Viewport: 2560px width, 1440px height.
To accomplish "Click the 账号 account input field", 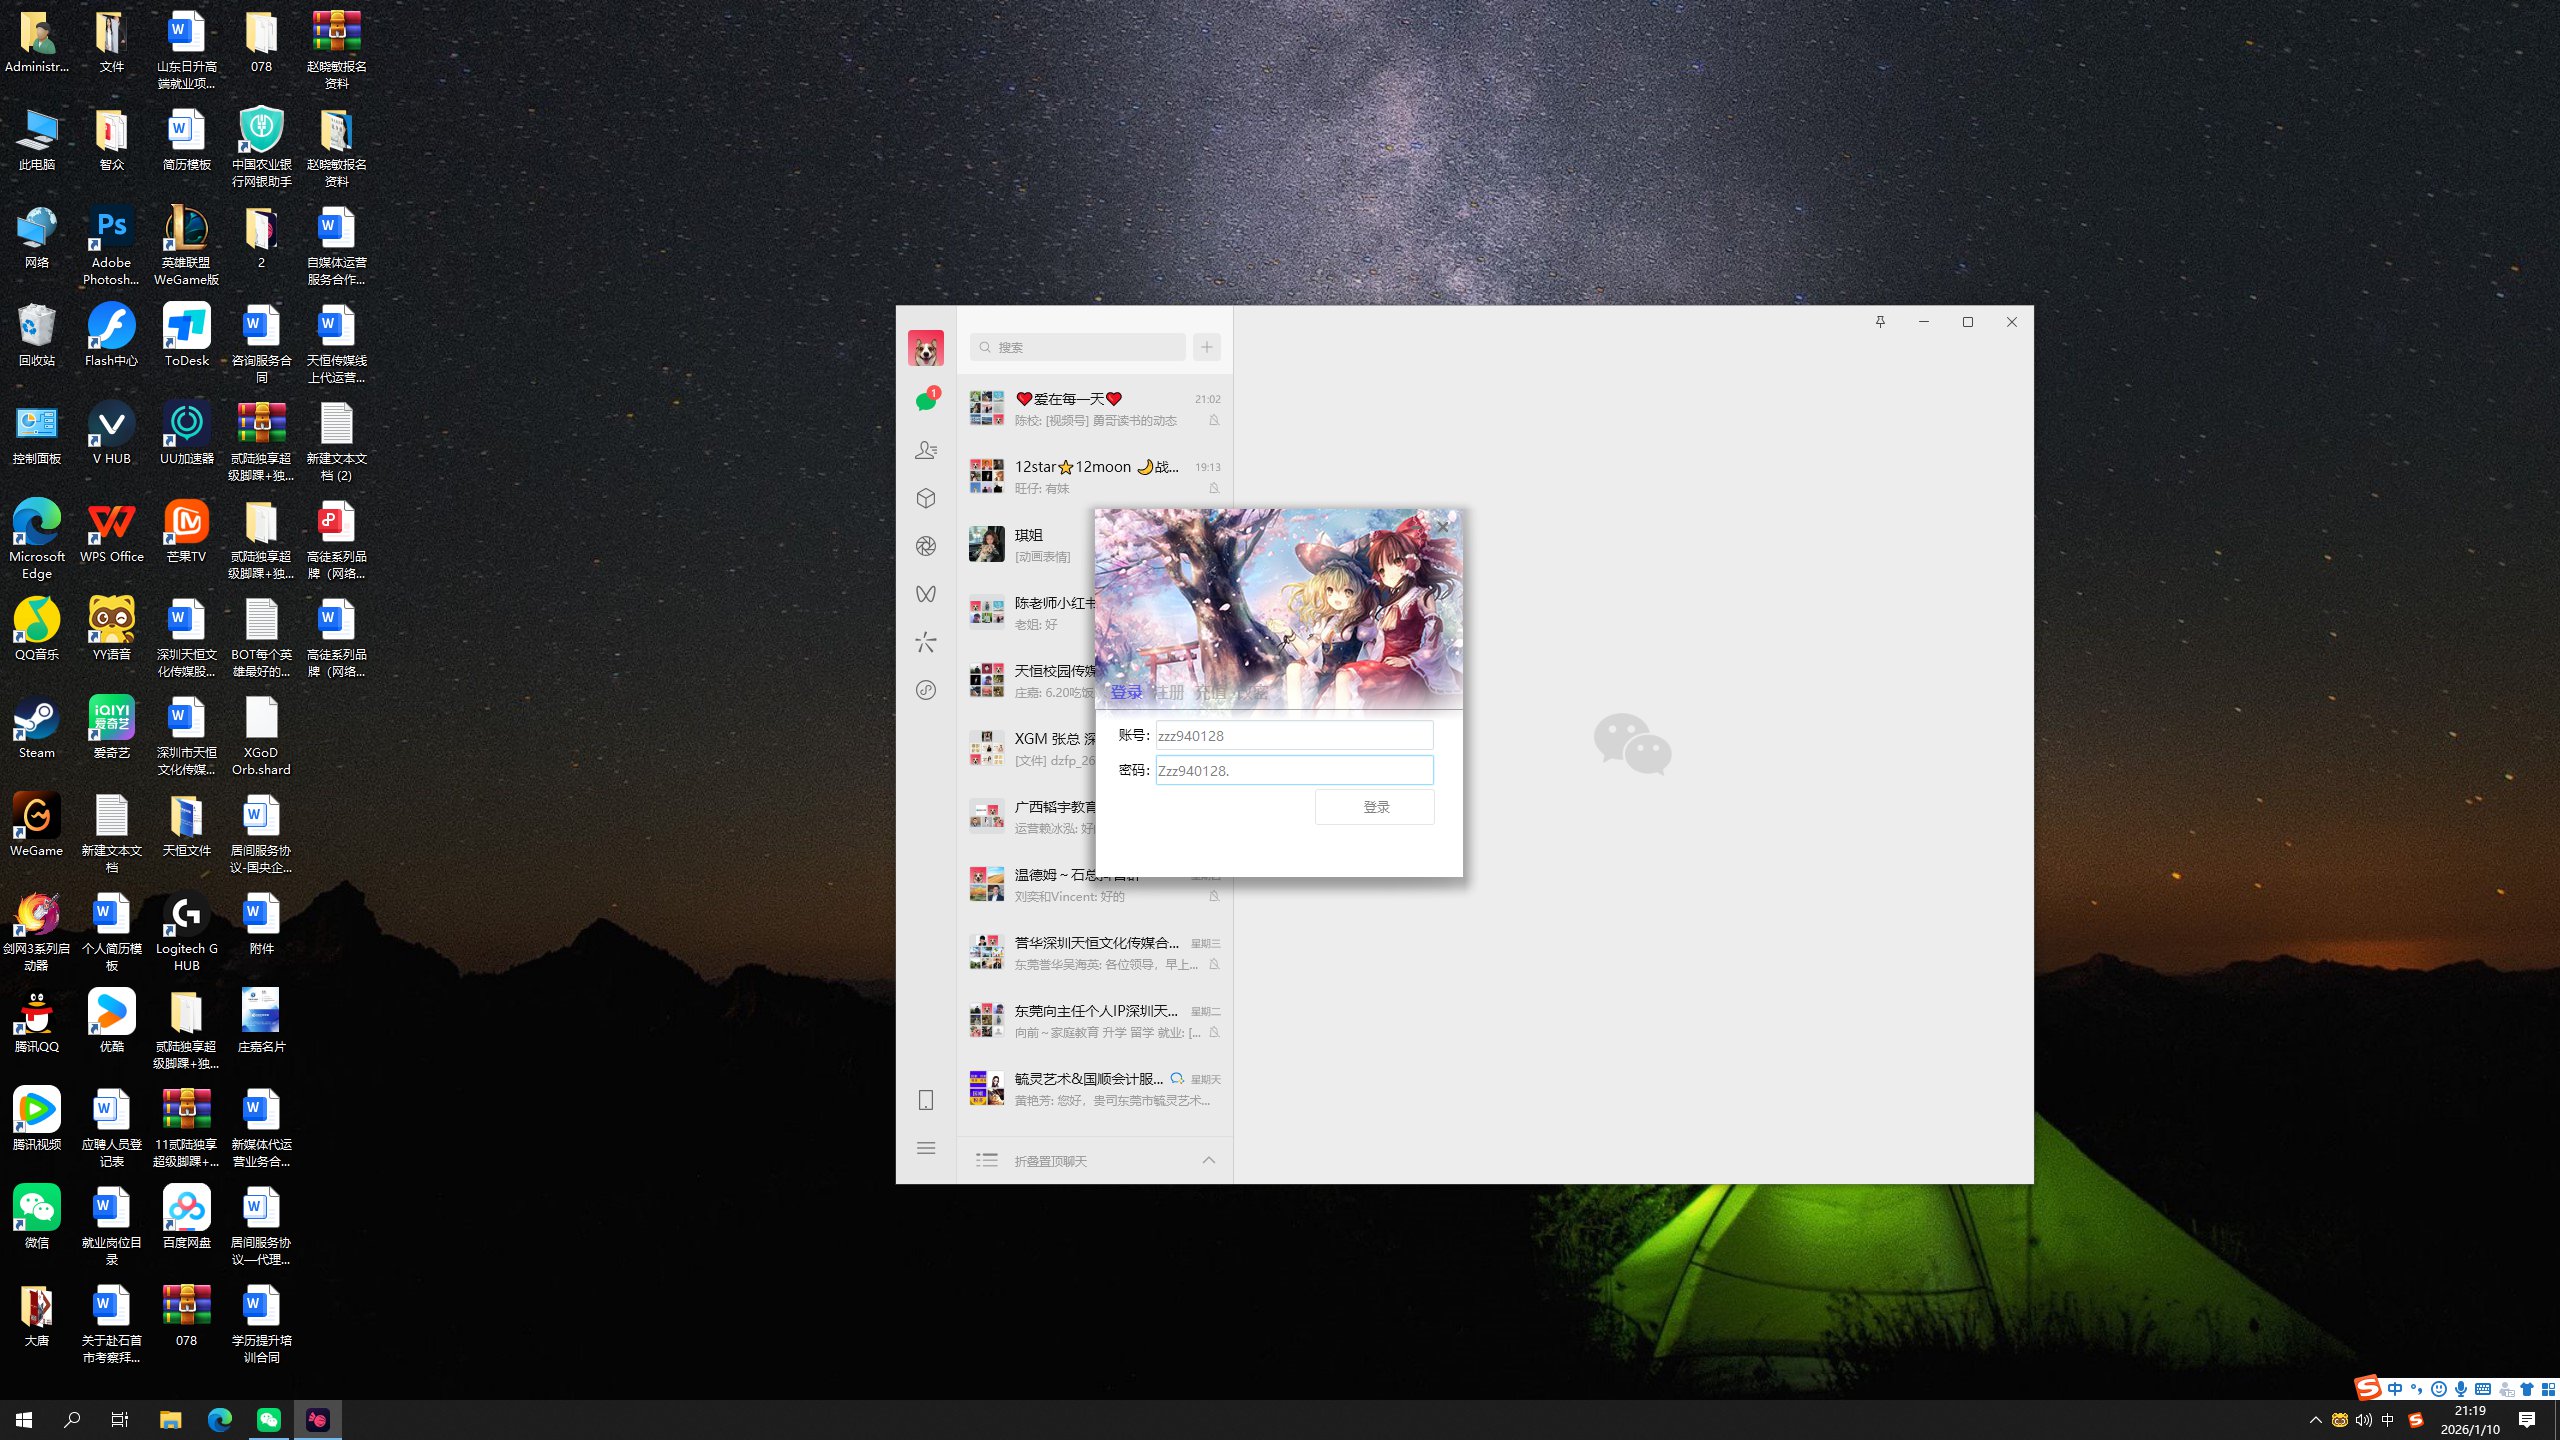I will coord(1294,736).
